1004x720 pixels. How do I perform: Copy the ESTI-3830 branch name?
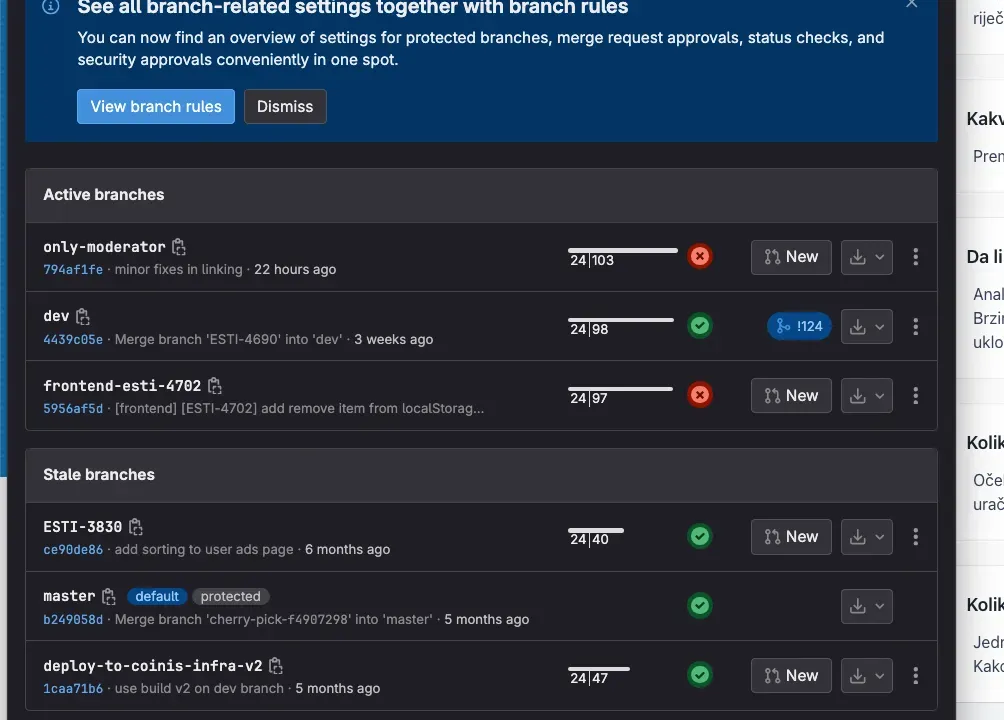coord(136,527)
